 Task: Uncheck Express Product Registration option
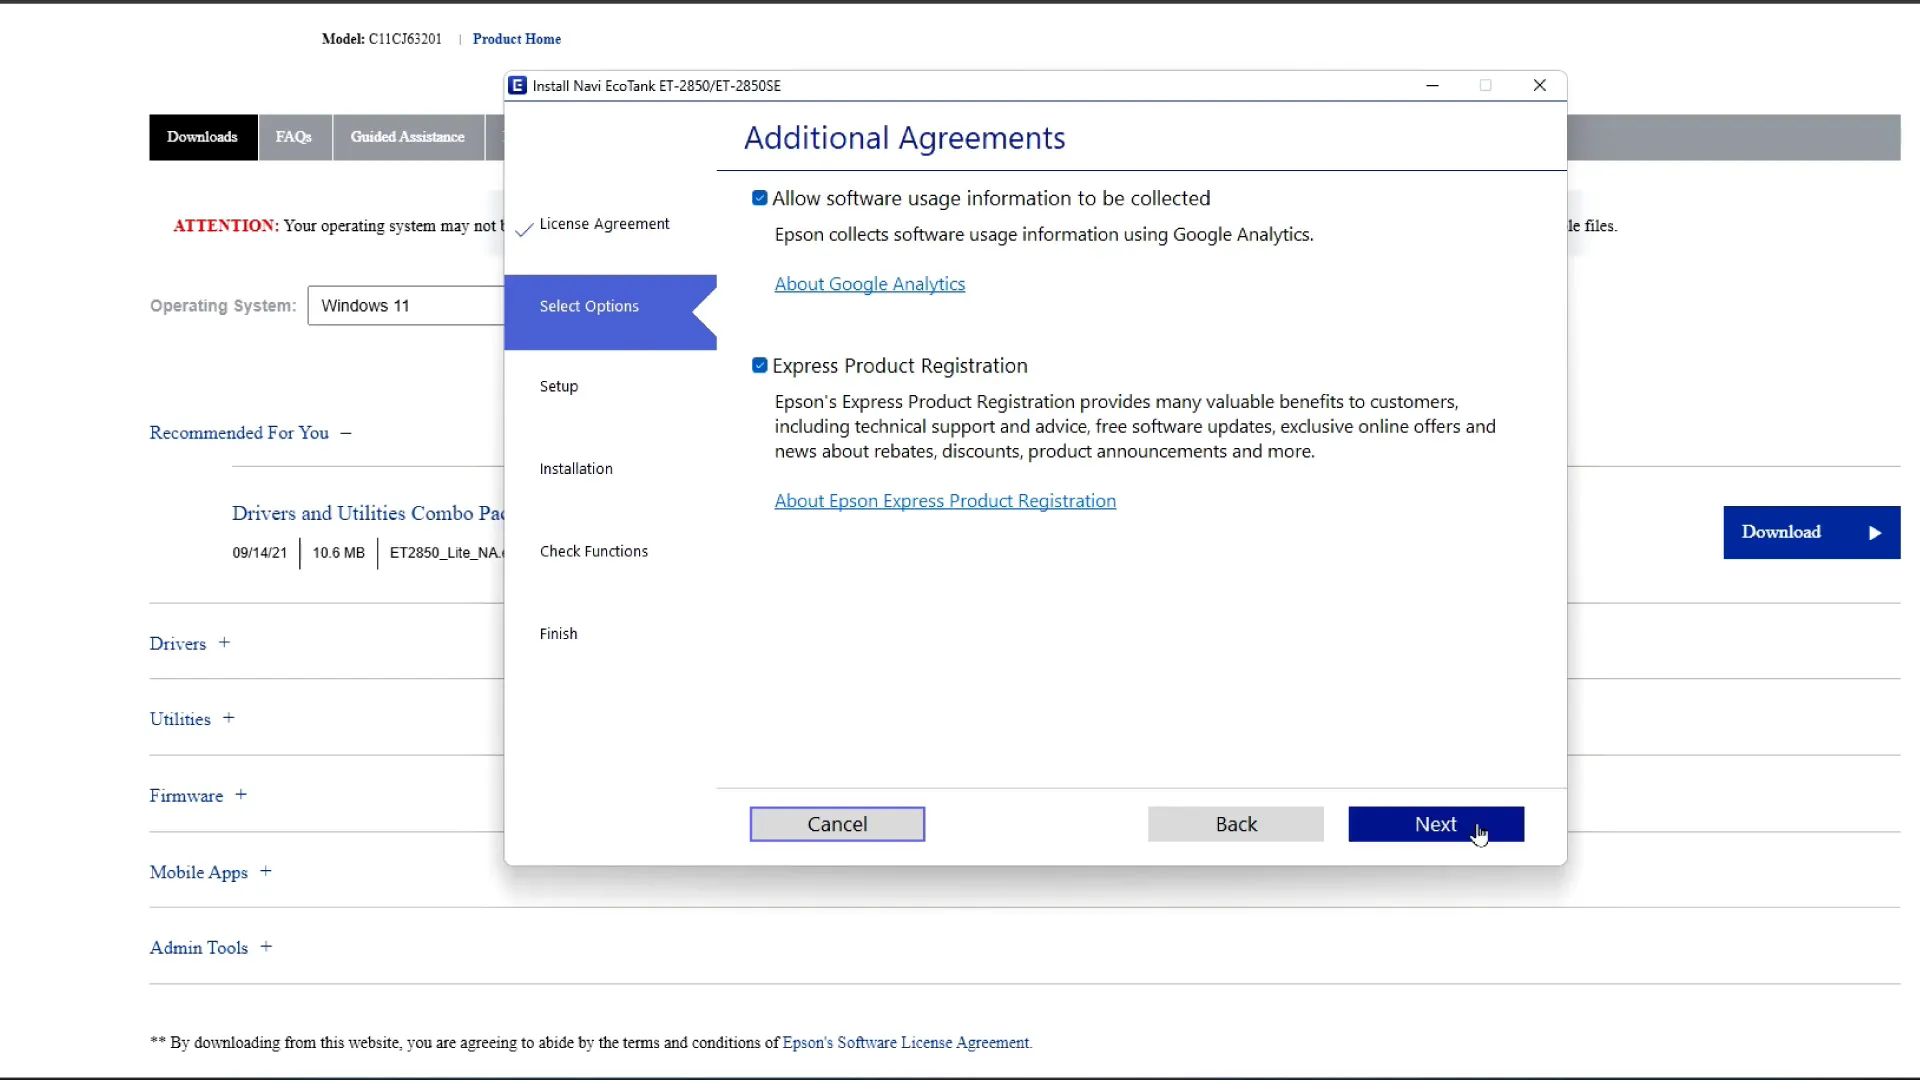click(758, 364)
